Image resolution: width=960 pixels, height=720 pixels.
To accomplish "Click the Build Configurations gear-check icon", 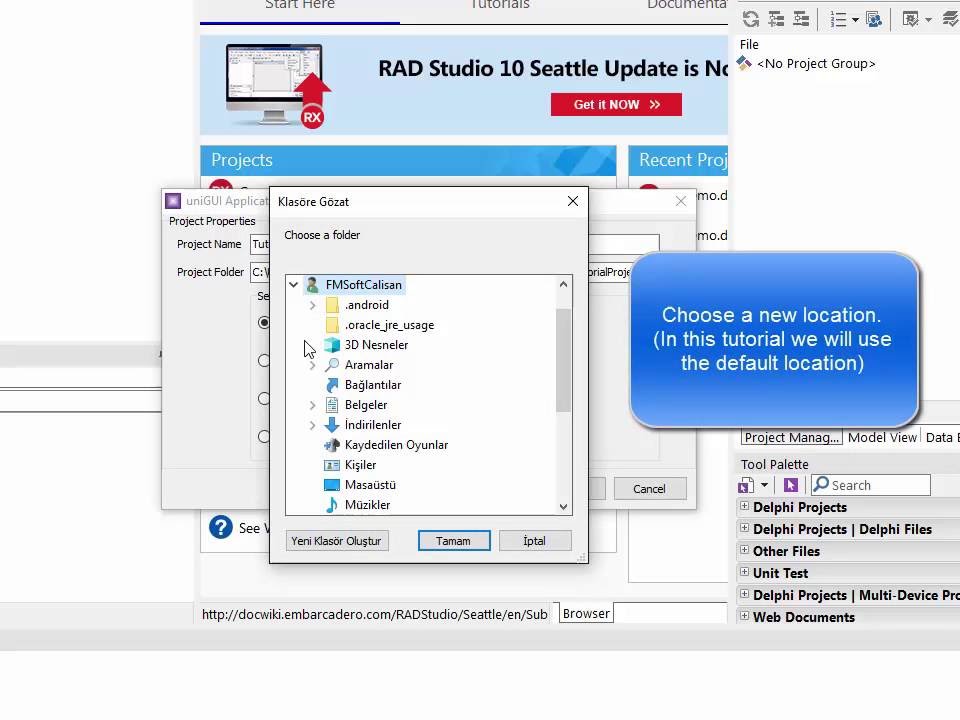I will point(910,20).
